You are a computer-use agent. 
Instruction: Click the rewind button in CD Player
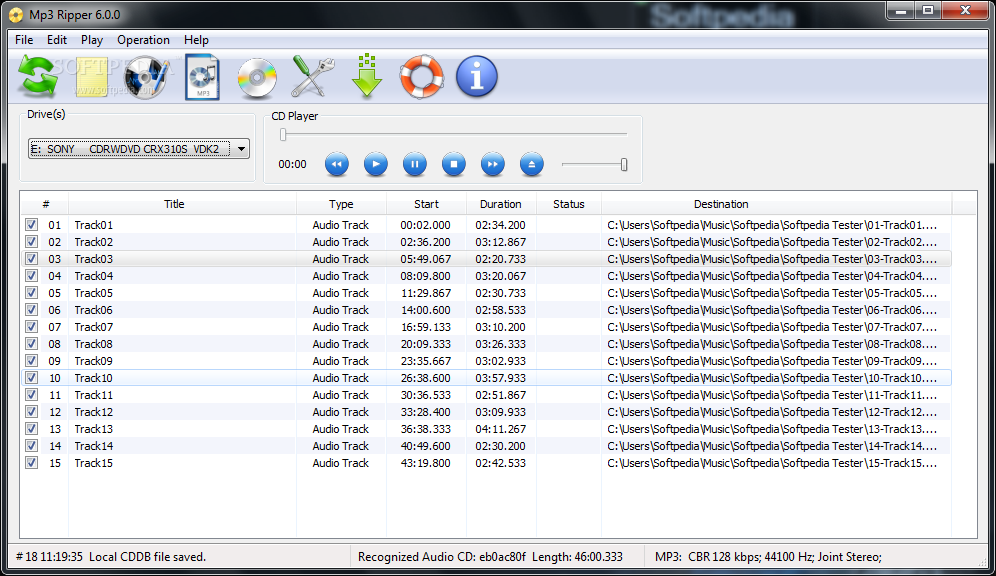click(x=337, y=164)
